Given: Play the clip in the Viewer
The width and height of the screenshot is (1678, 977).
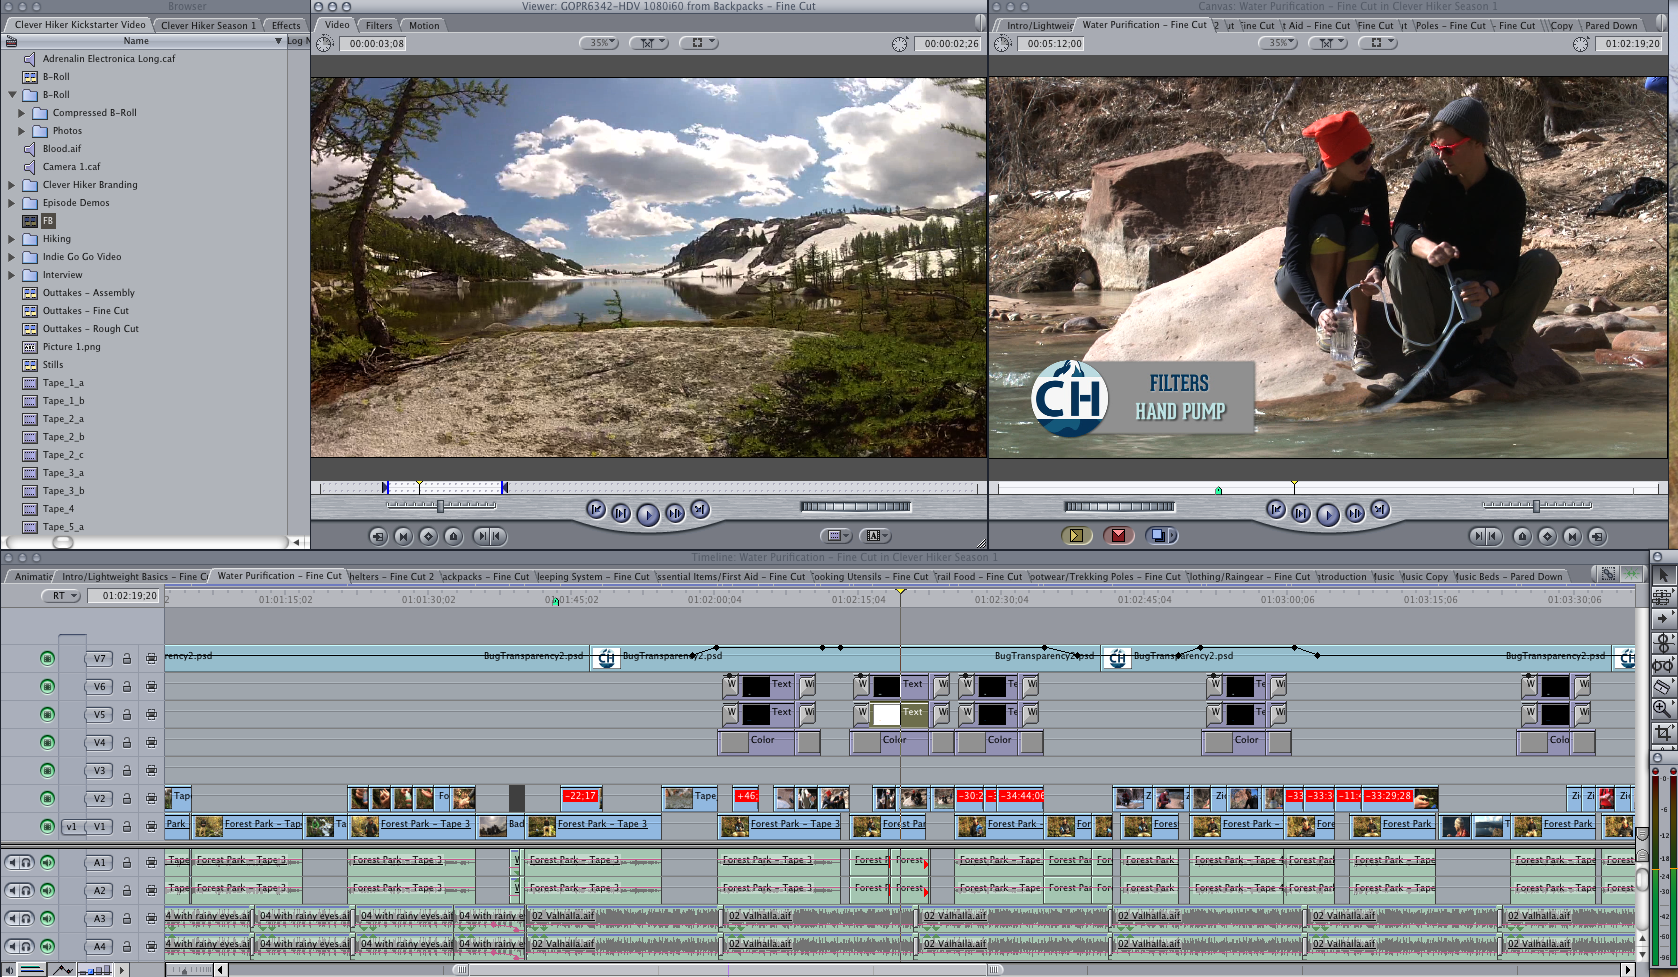Looking at the screenshot, I should (x=648, y=515).
